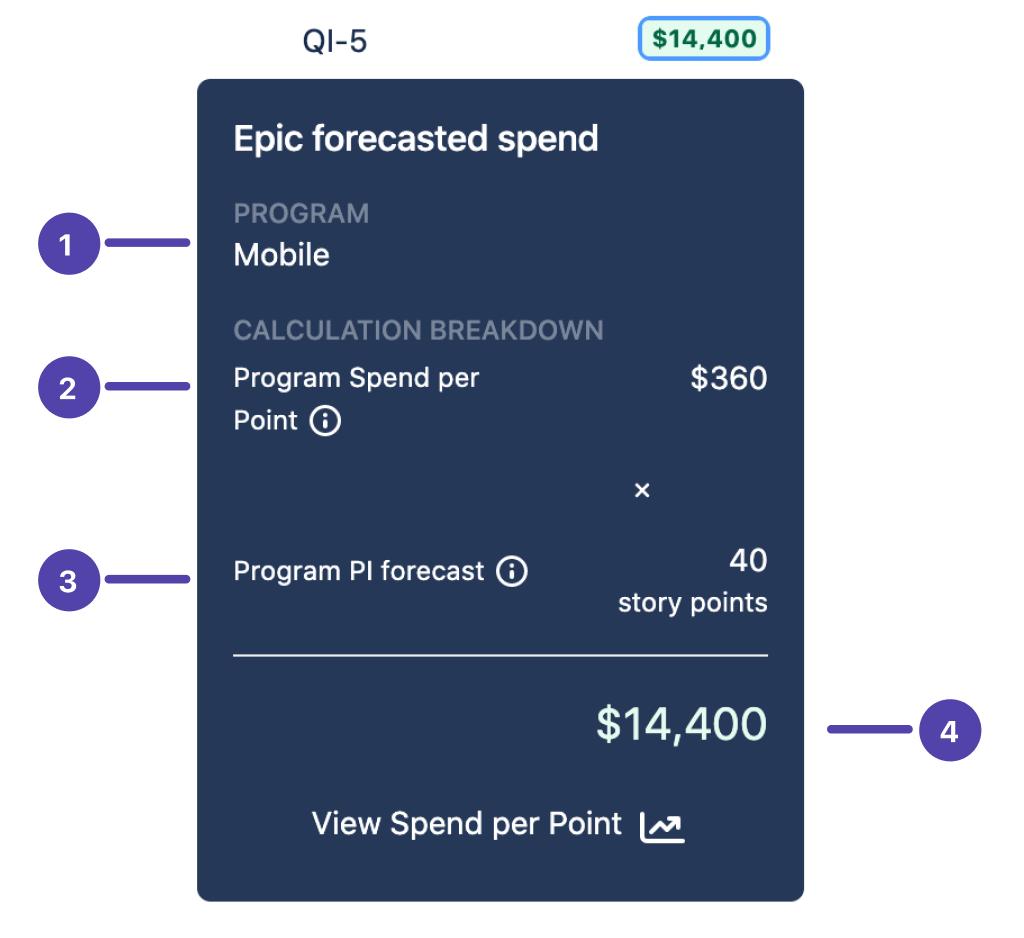This screenshot has width=1024, height=938.
Task: Click the QI-5 epic label
Action: [x=335, y=42]
